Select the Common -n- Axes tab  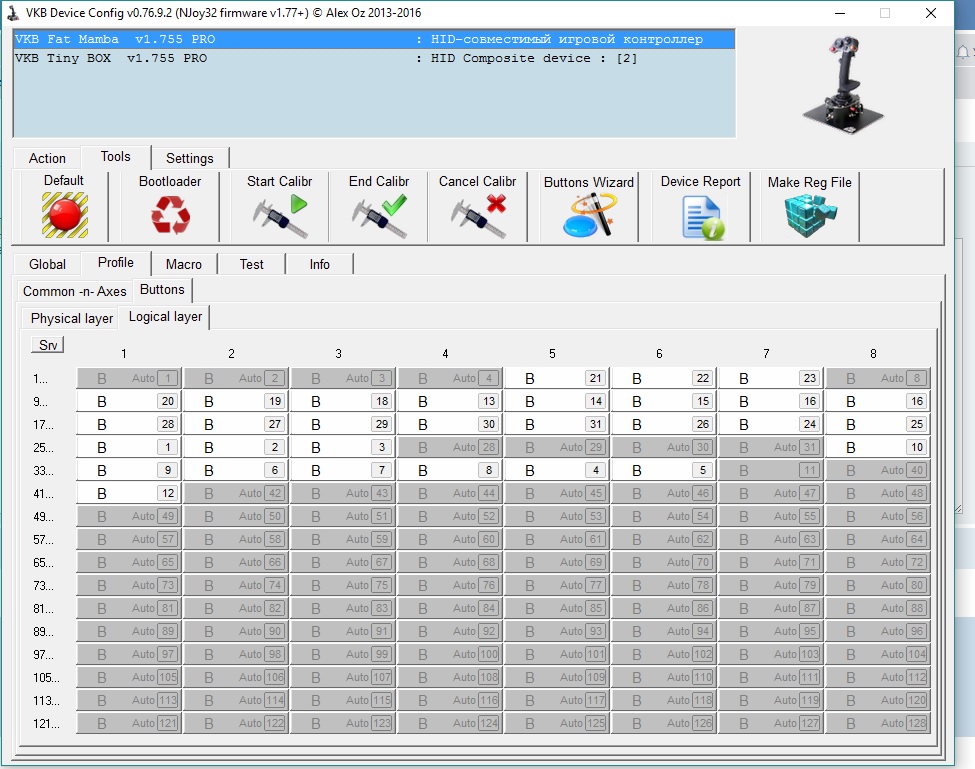tap(75, 291)
